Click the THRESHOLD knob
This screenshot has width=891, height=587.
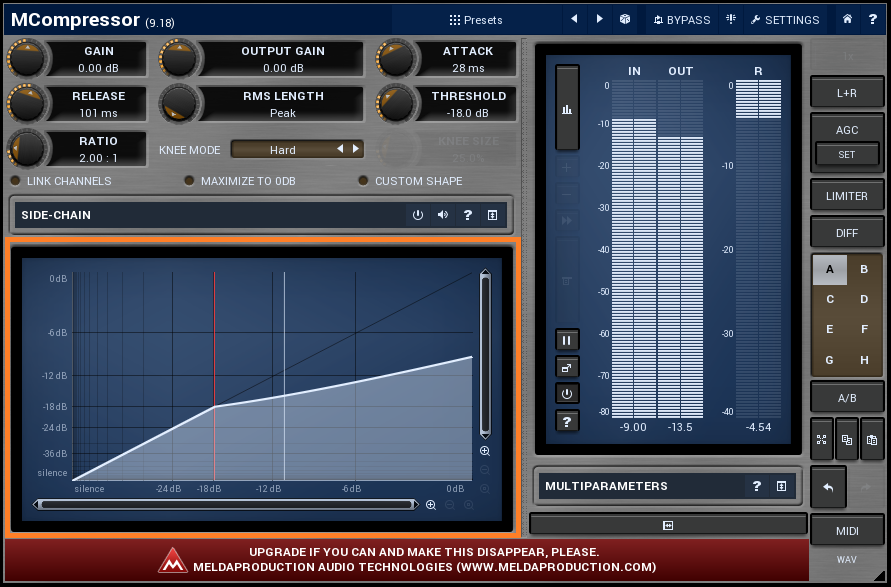[395, 103]
